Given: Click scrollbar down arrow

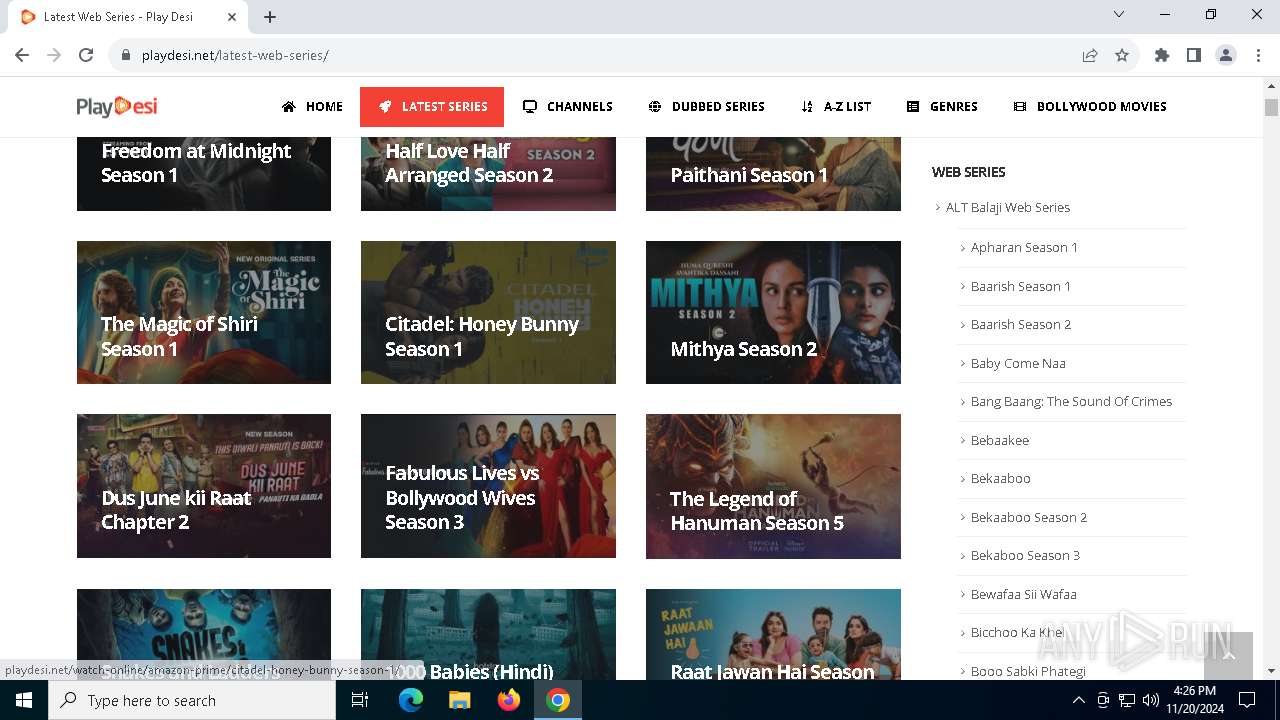Looking at the screenshot, I should (x=1271, y=671).
